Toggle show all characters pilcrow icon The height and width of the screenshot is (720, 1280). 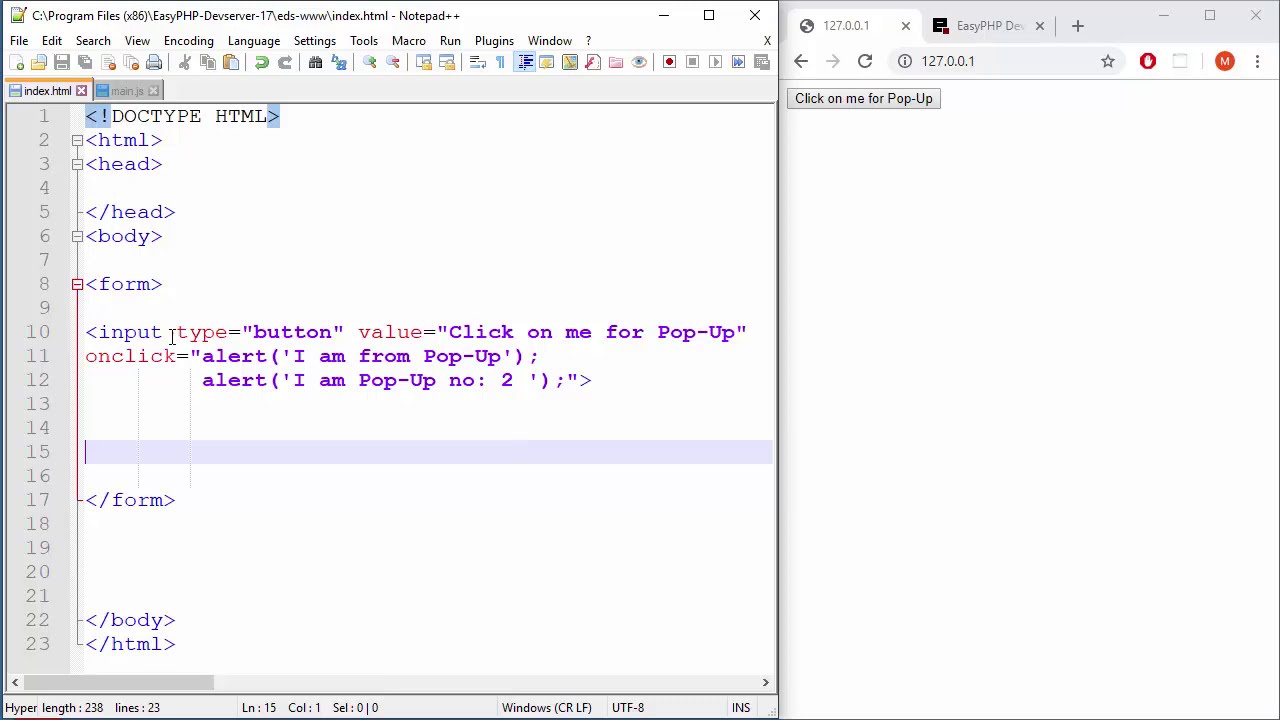pyautogui.click(x=501, y=62)
